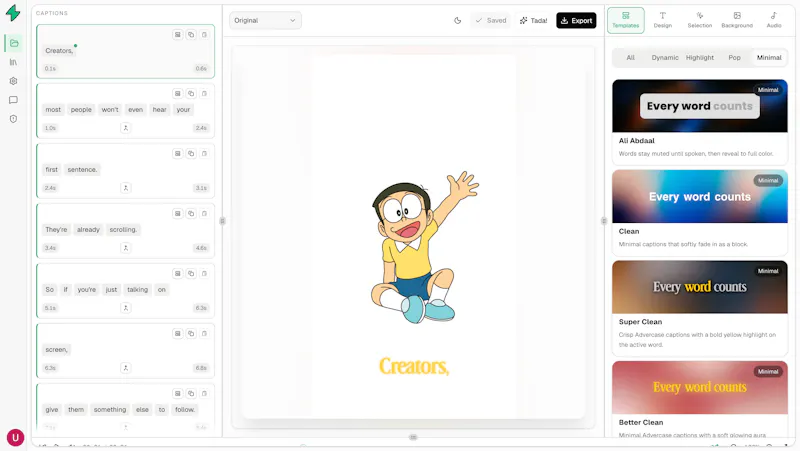Delete the "screen," caption block
The image size is (800, 451).
coord(204,334)
